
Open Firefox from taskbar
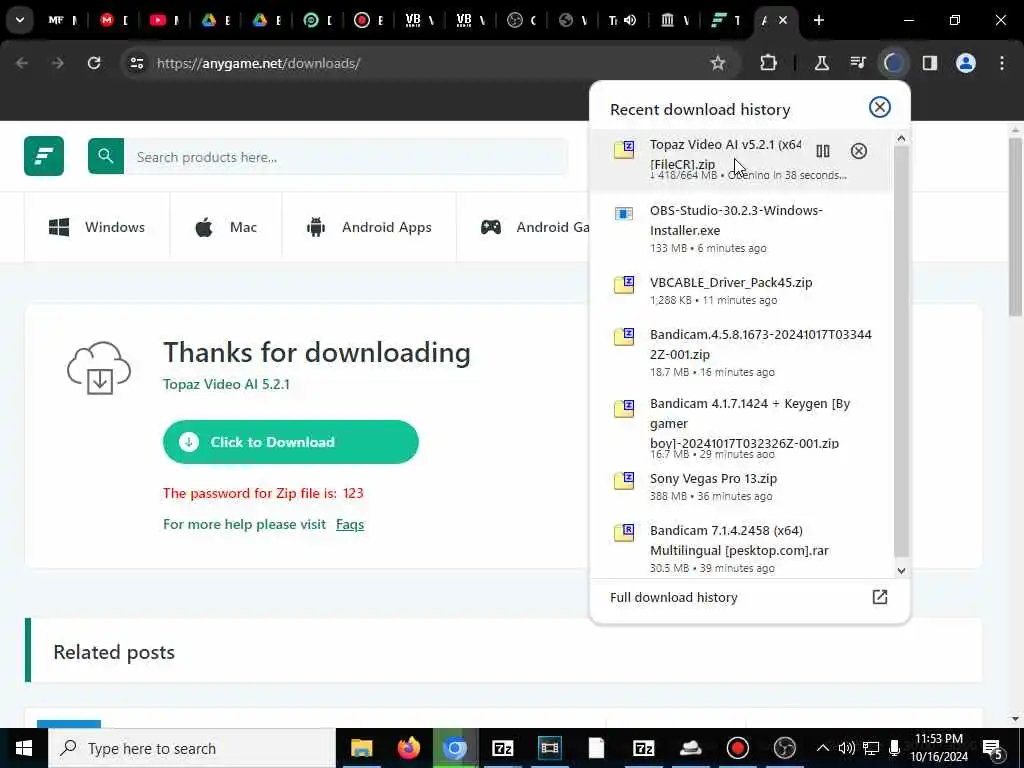[x=409, y=748]
